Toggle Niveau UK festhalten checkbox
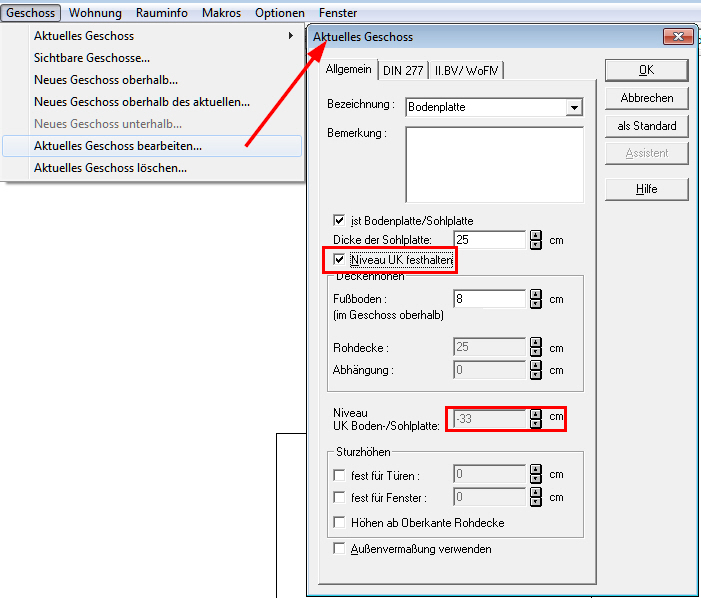Viewport: 701px width, 598px height. coord(339,259)
